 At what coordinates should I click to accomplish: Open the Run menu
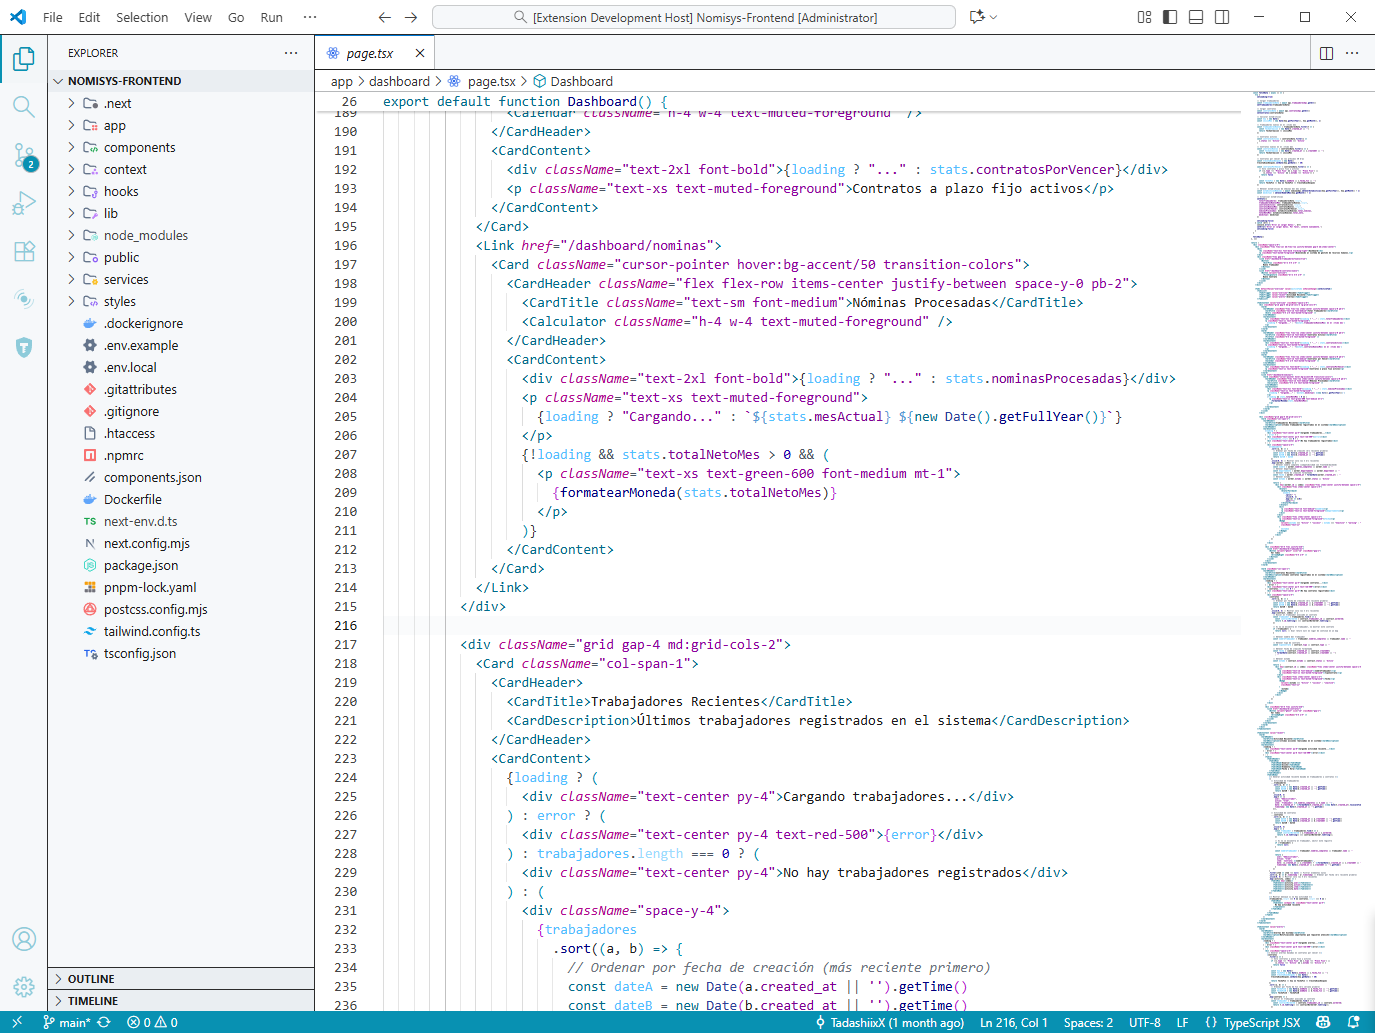click(271, 17)
